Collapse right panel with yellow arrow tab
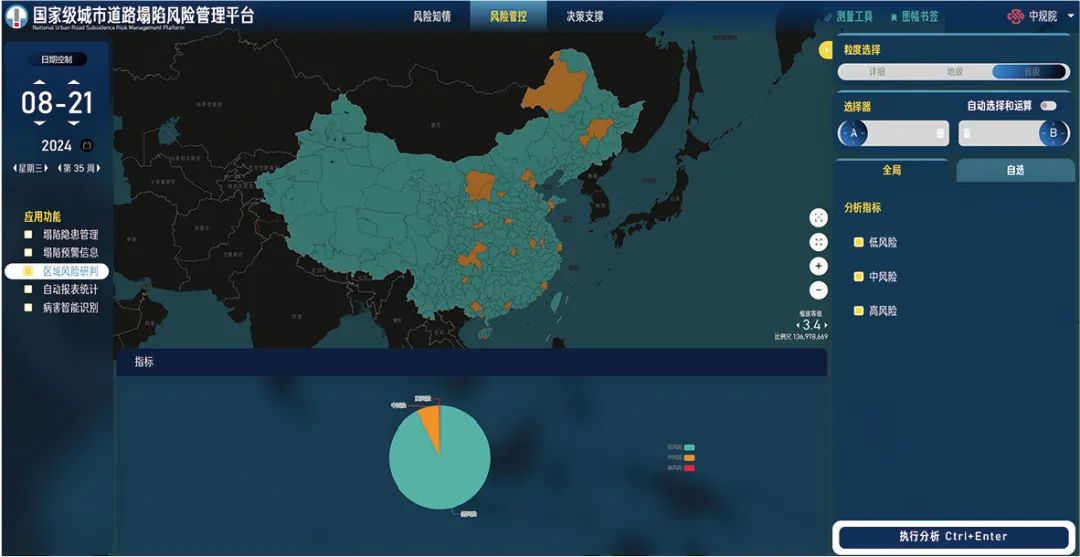 826,50
